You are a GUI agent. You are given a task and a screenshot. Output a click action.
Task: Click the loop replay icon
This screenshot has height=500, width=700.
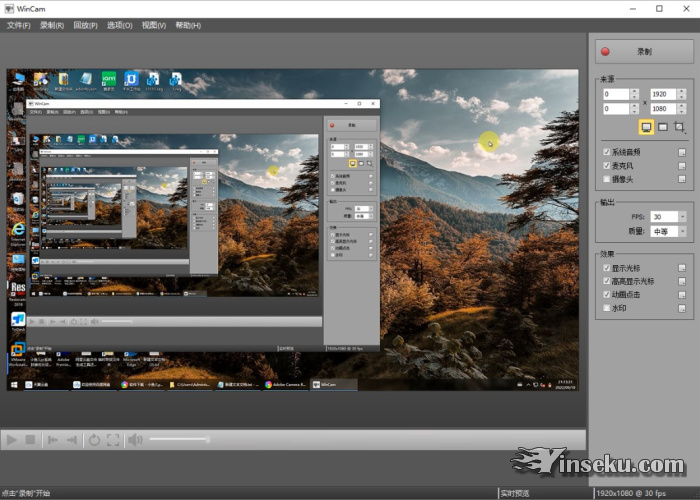coord(94,440)
